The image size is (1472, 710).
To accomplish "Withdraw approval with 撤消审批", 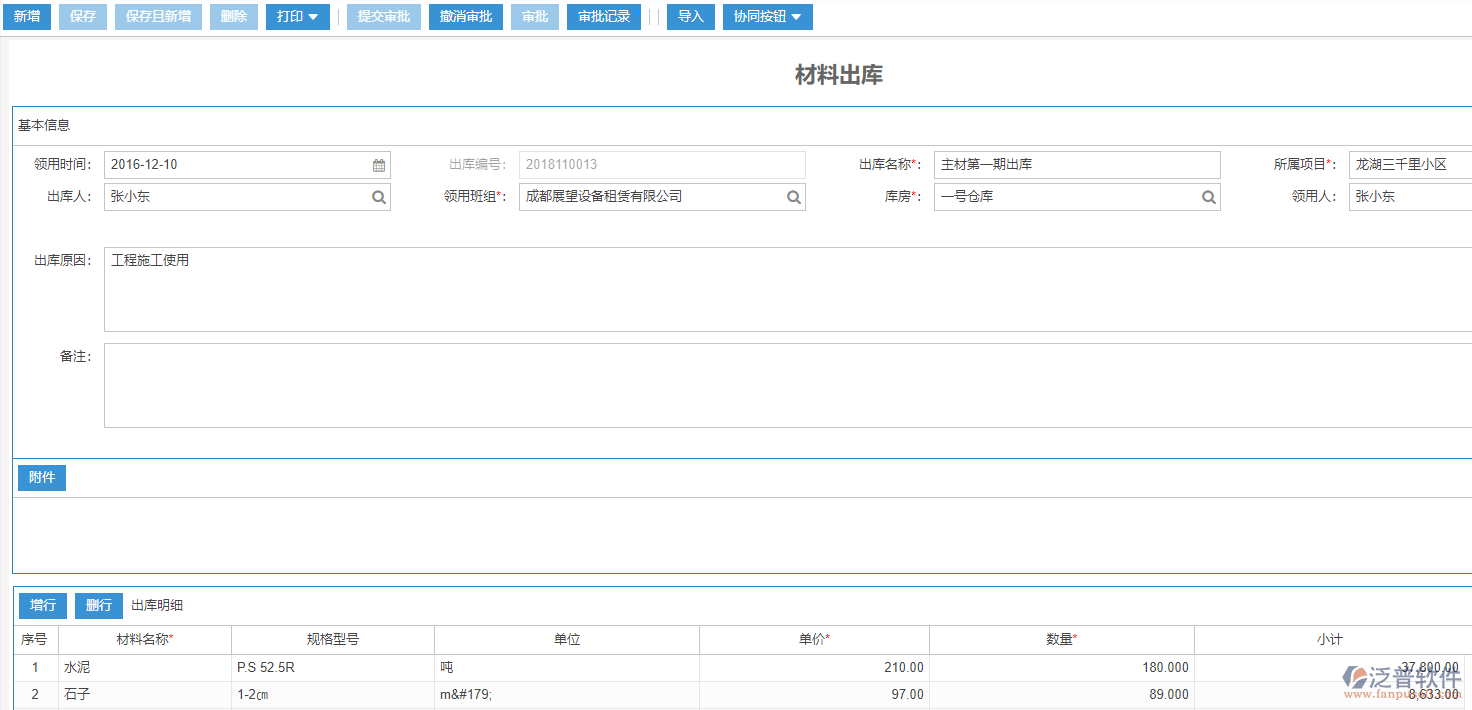I will click(465, 16).
